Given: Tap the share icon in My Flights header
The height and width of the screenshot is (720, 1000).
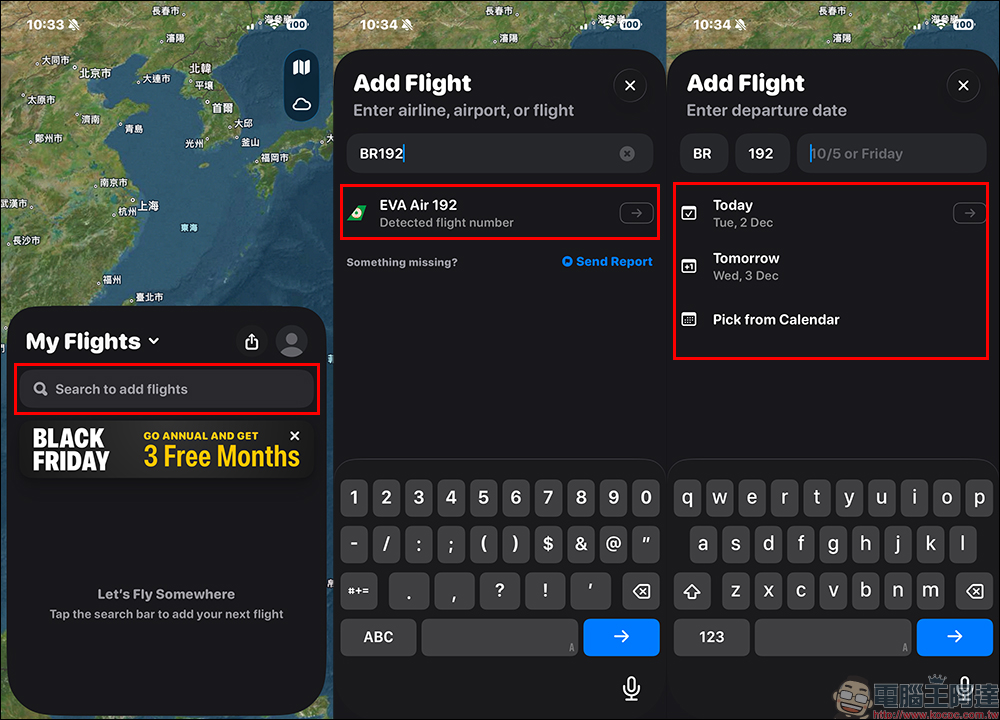Looking at the screenshot, I should (x=251, y=341).
